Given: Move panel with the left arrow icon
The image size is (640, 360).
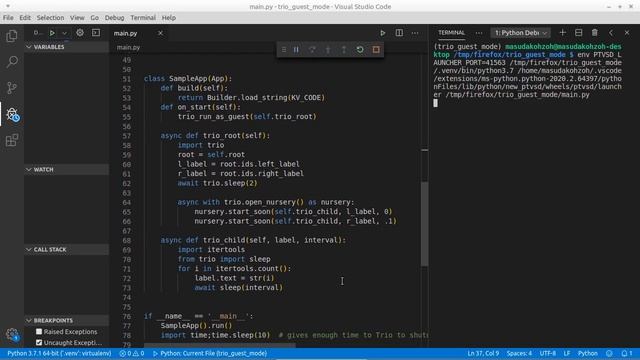Looking at the screenshot, I should (x=611, y=33).
